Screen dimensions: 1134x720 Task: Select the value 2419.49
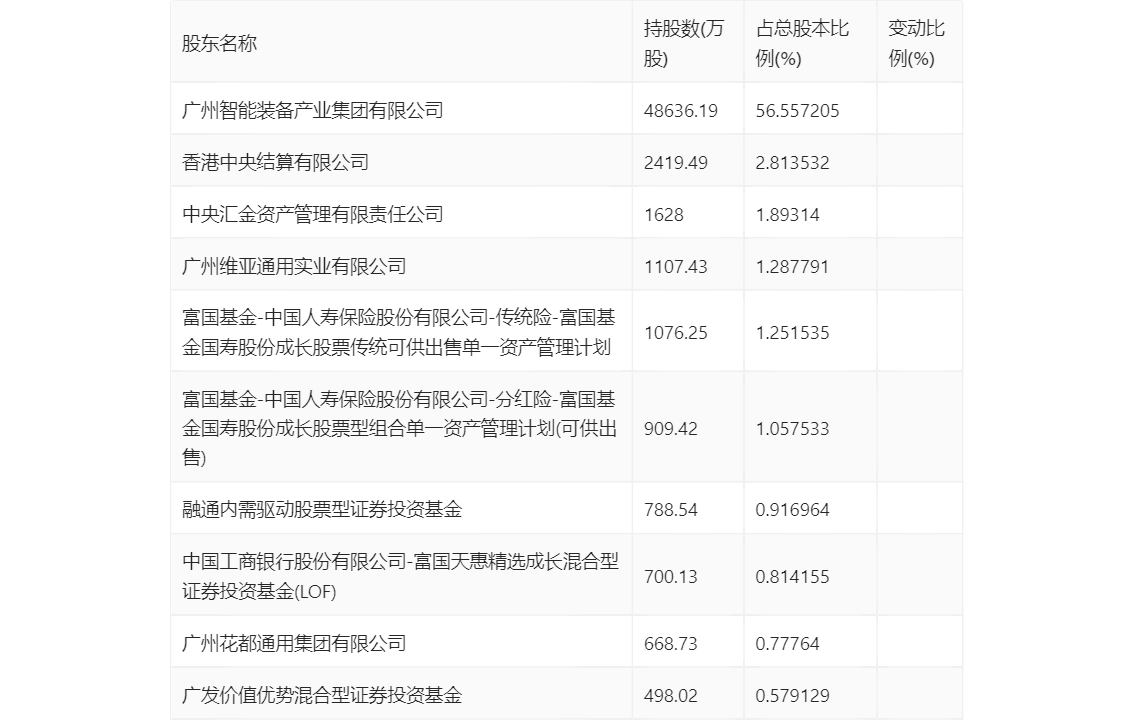675,163
